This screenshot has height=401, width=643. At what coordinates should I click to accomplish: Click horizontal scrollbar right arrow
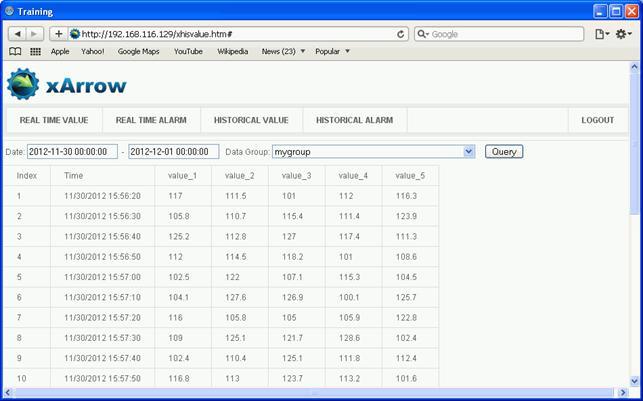[x=622, y=392]
